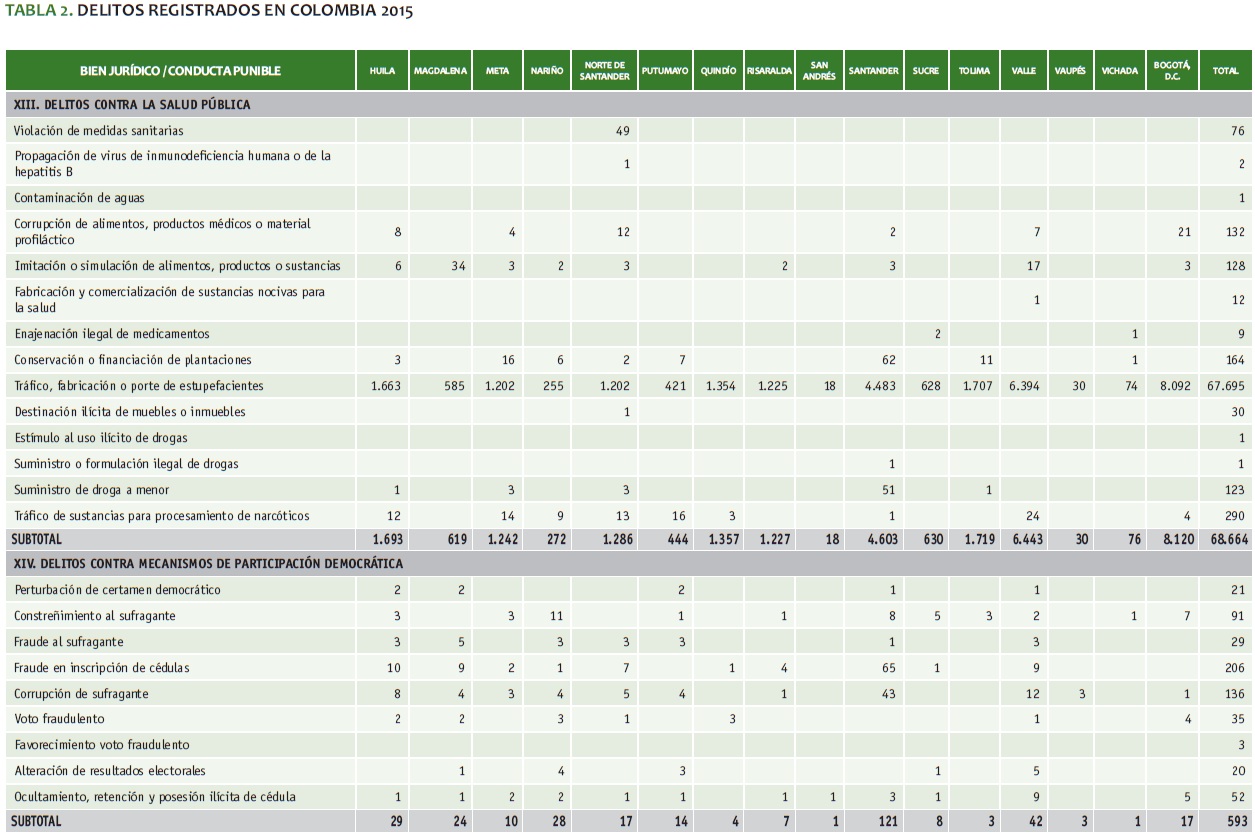Screen dimensions: 1255x836
Task: Click the value 593 in the last subtotal row
Action: click(1233, 822)
